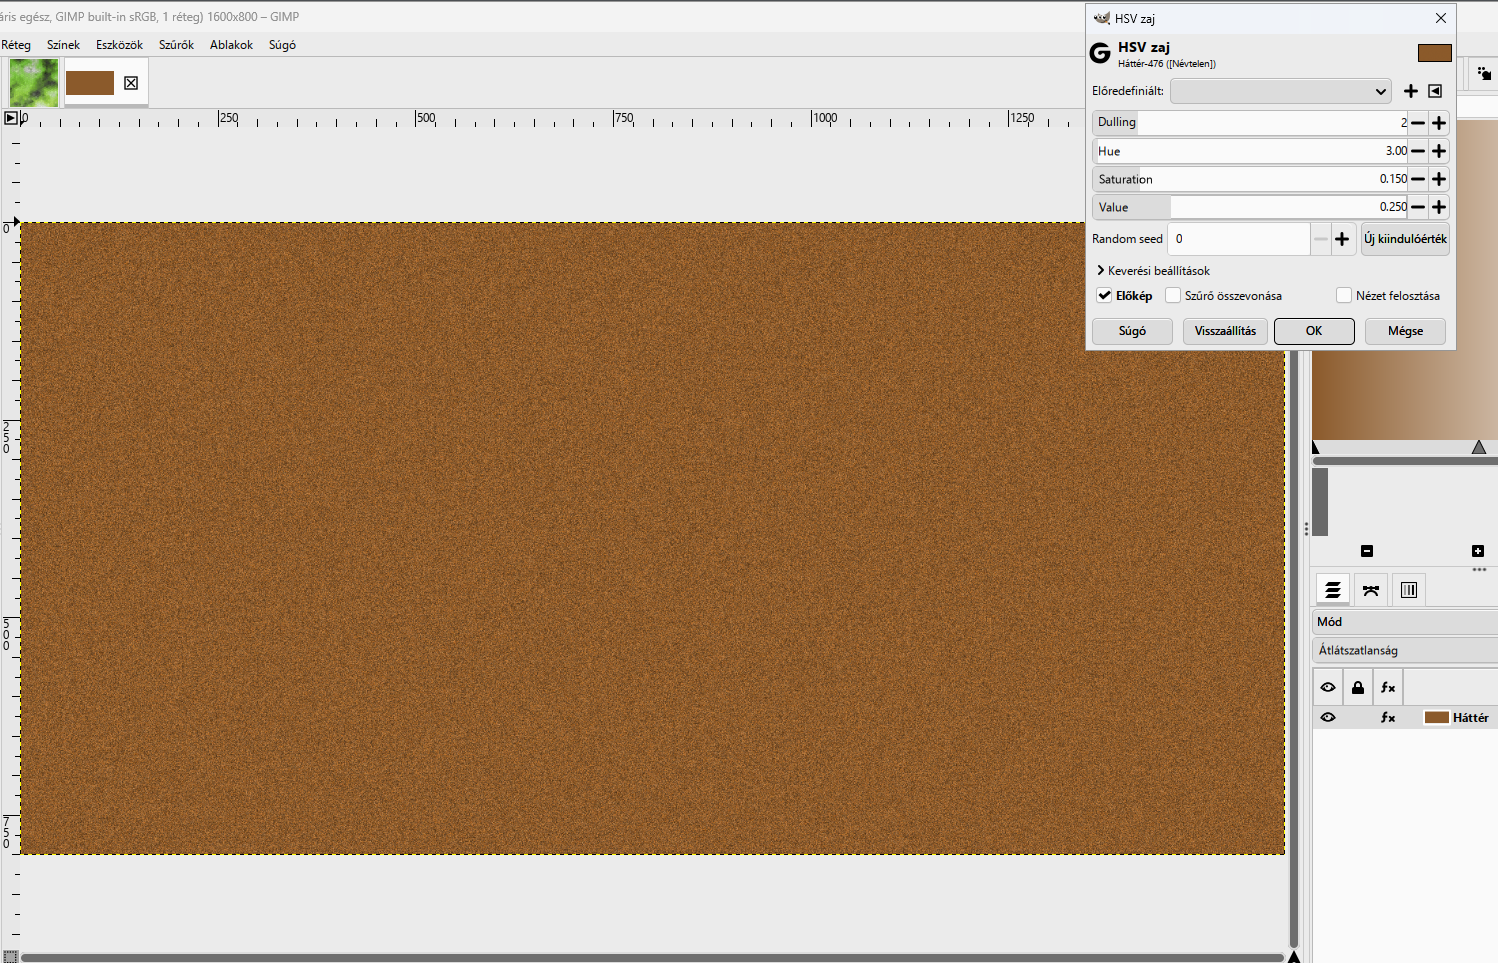1498x963 pixels.
Task: Increase Random seed with plus button
Action: click(1342, 239)
